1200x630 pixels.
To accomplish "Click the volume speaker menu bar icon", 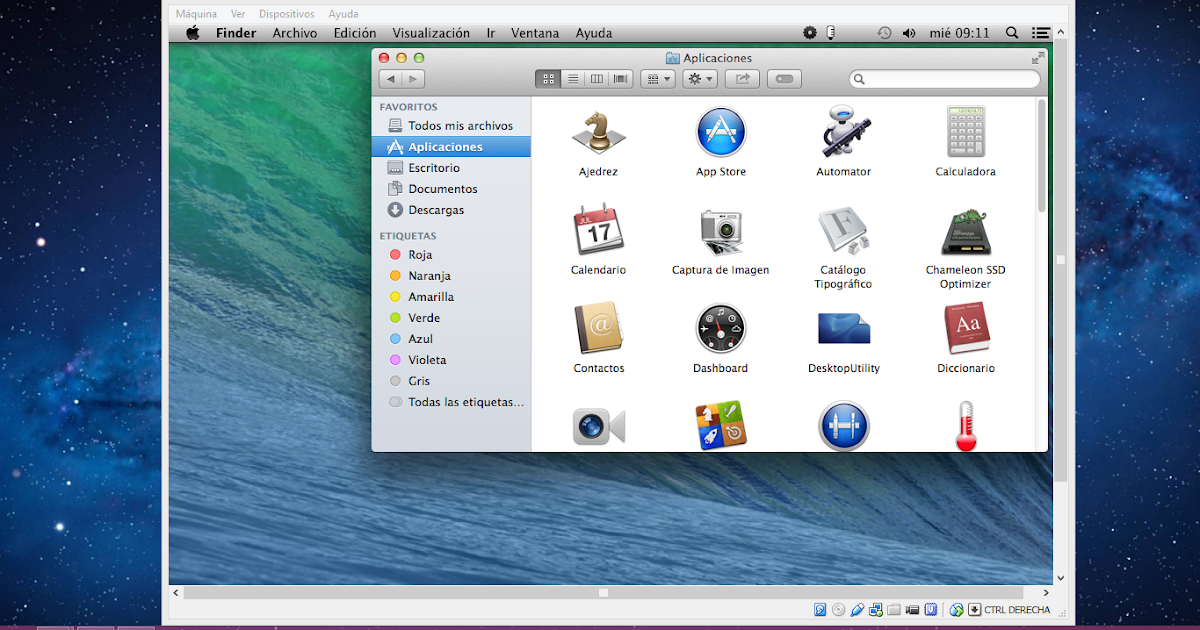I will (x=909, y=33).
